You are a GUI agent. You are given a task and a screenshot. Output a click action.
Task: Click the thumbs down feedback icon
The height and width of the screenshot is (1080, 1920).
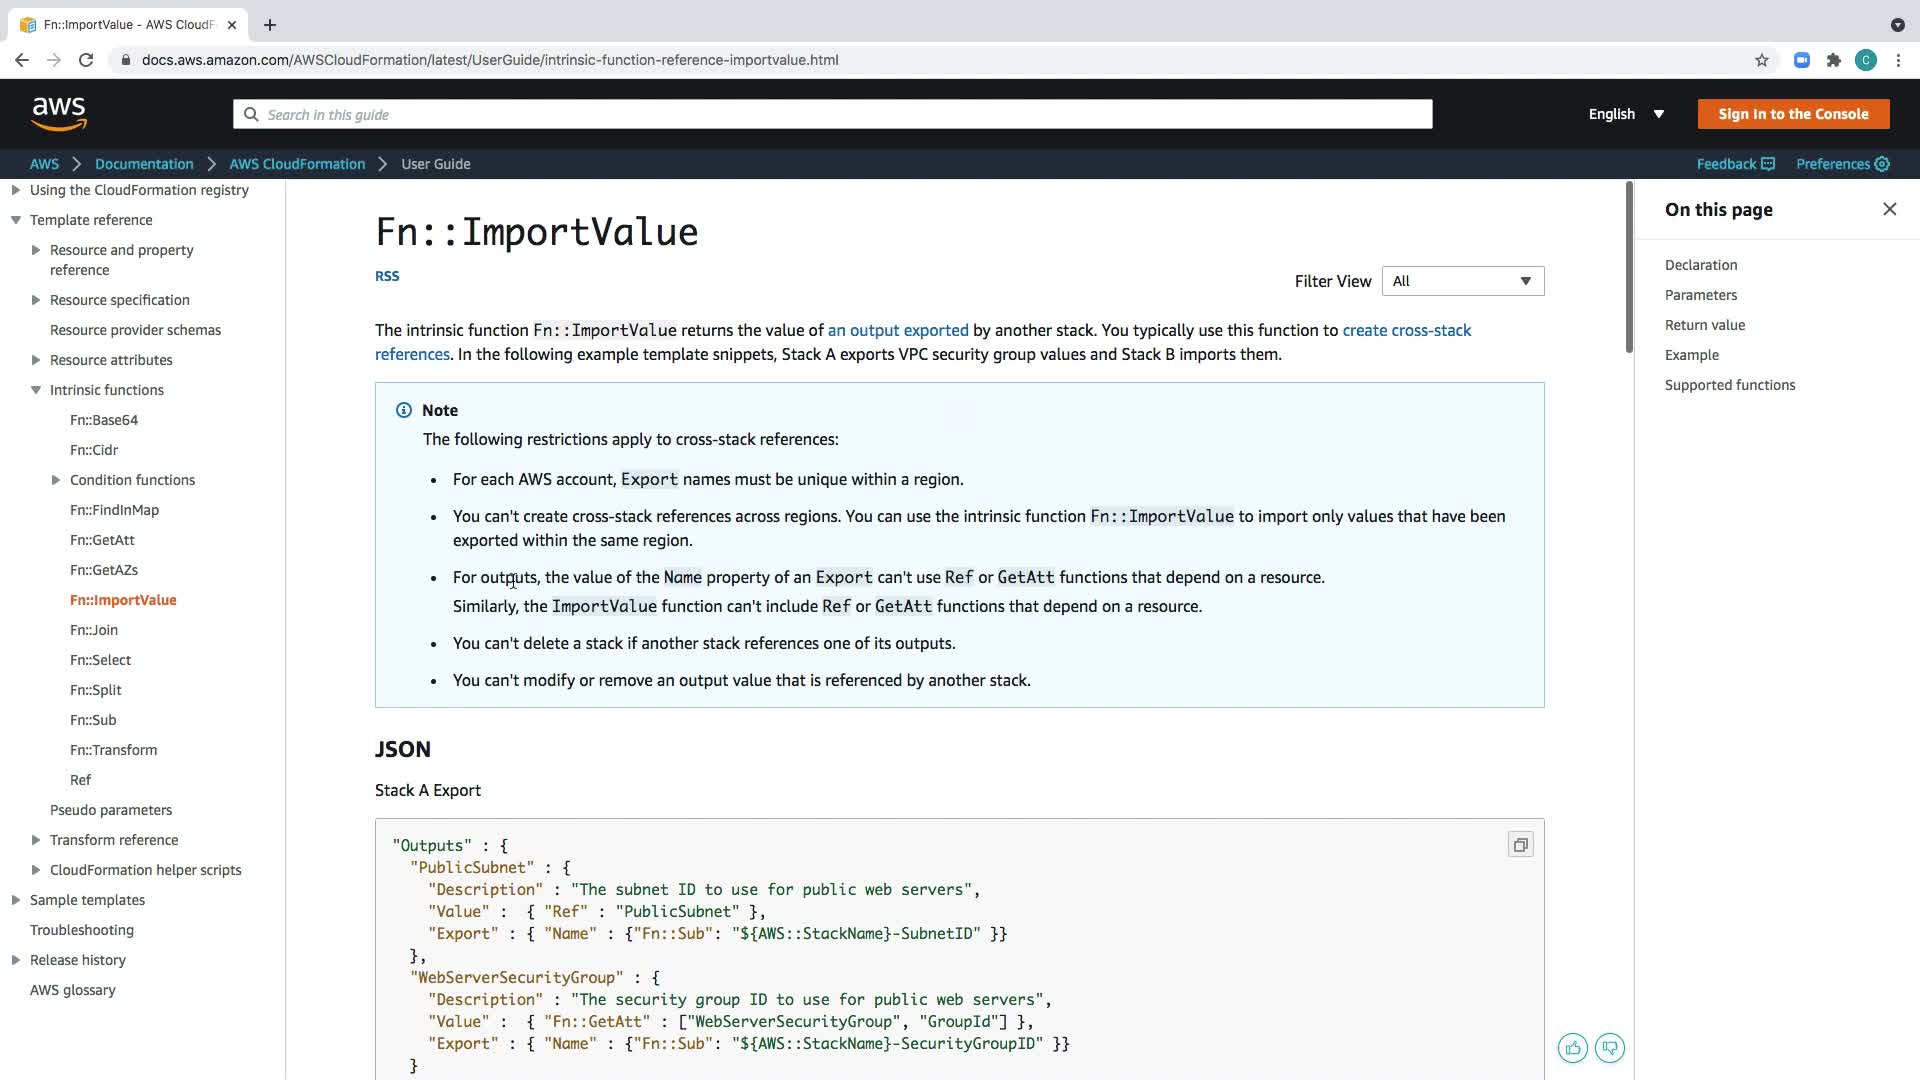[1609, 1048]
